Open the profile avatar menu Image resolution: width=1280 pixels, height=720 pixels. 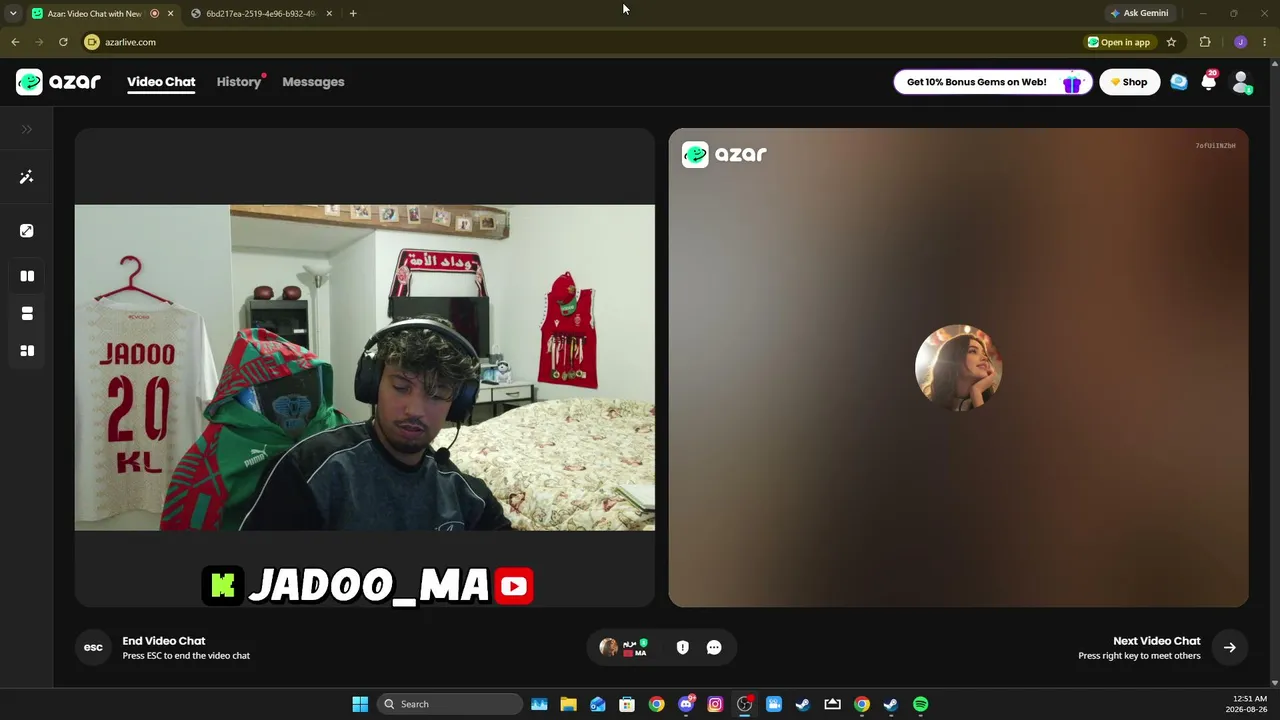[x=1241, y=82]
